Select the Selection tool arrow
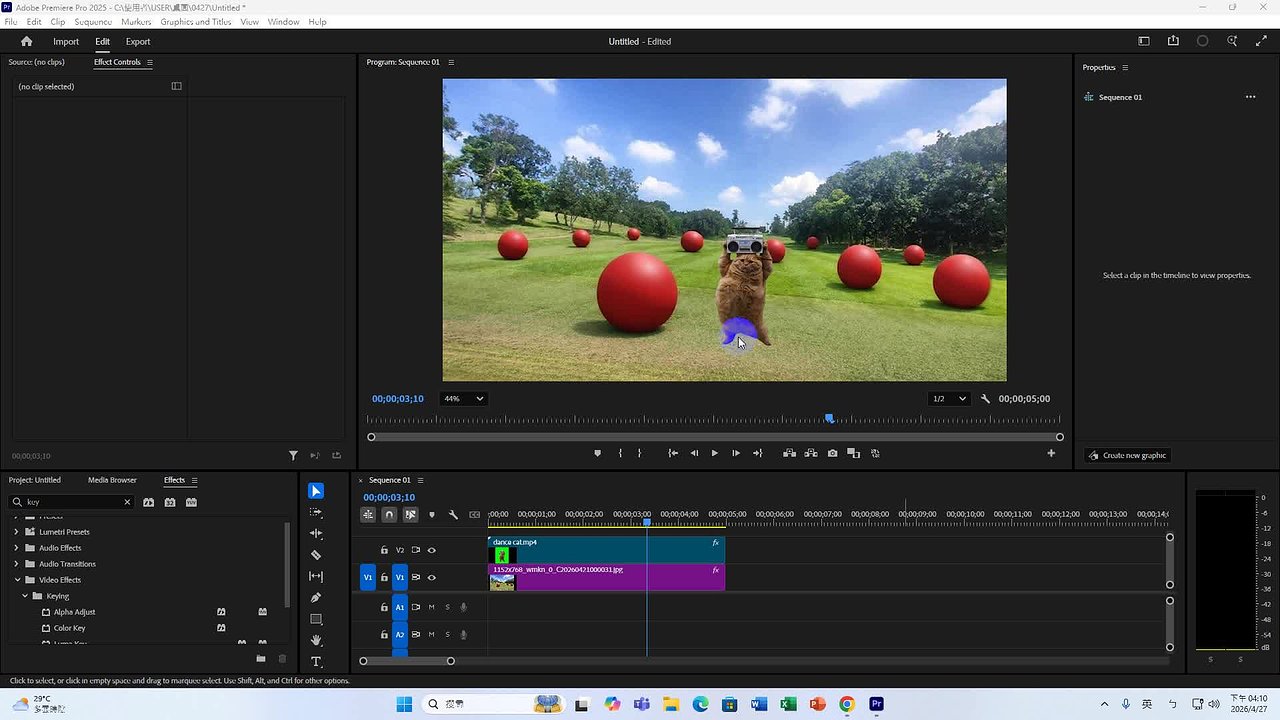This screenshot has height=720, width=1280. tap(316, 491)
